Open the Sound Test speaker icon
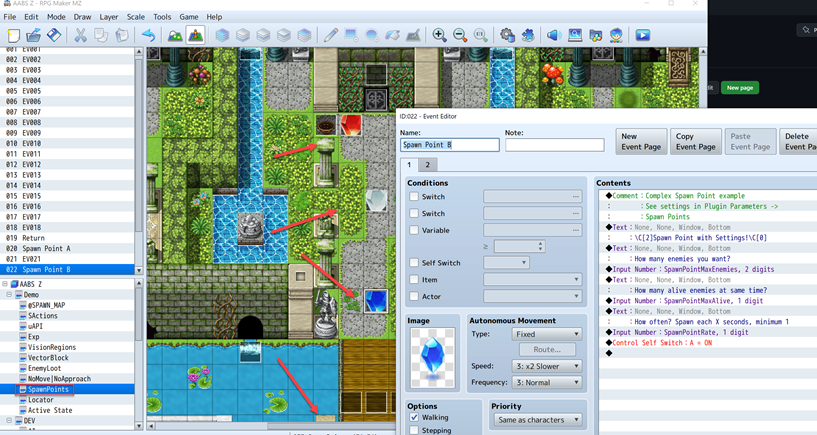 554,35
